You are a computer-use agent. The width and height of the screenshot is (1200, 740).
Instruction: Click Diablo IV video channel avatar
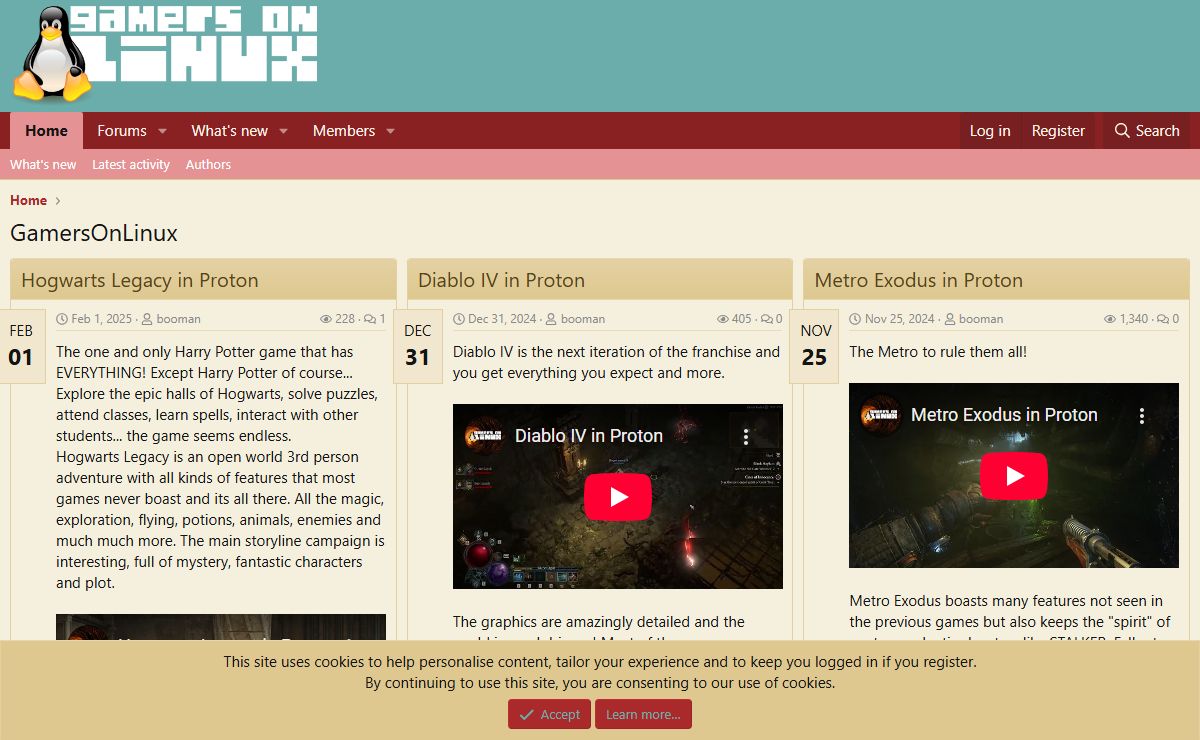485,436
